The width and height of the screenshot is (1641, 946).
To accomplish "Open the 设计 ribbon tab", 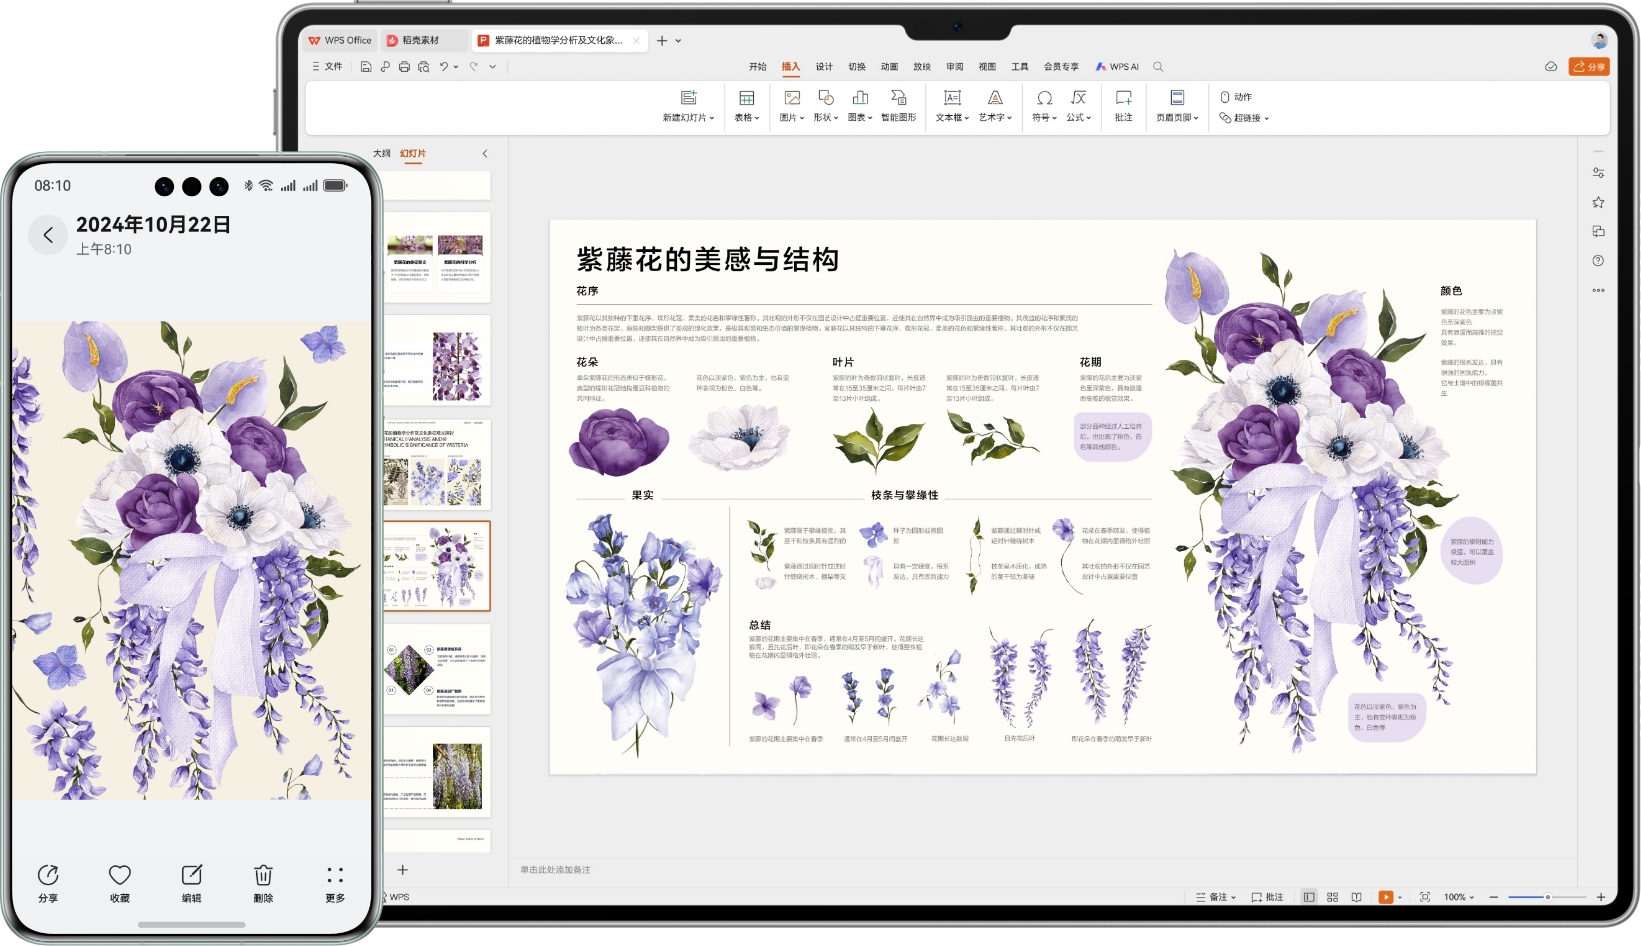I will pos(824,67).
